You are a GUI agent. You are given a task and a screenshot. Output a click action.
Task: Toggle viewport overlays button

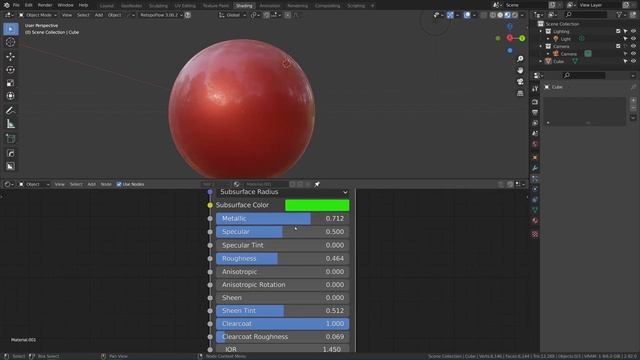(467, 15)
